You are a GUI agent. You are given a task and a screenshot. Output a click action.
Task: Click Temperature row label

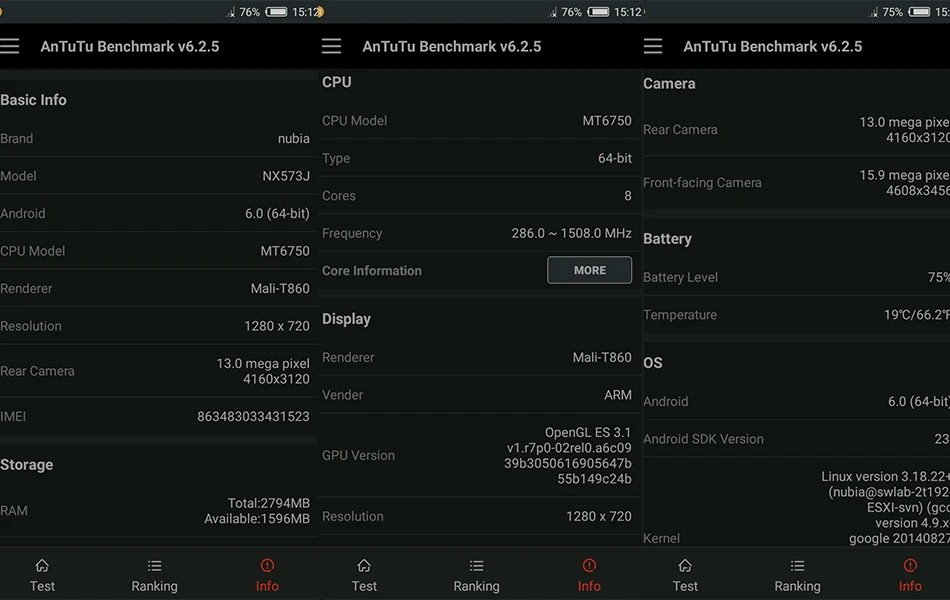[x=680, y=315]
